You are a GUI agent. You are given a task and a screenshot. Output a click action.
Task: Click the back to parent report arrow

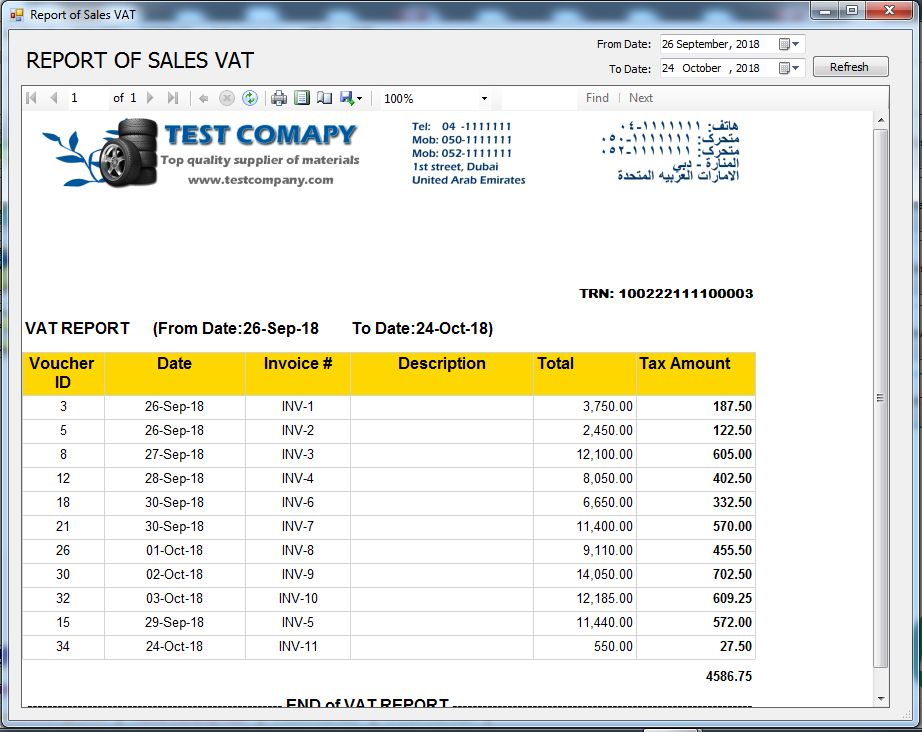[203, 98]
